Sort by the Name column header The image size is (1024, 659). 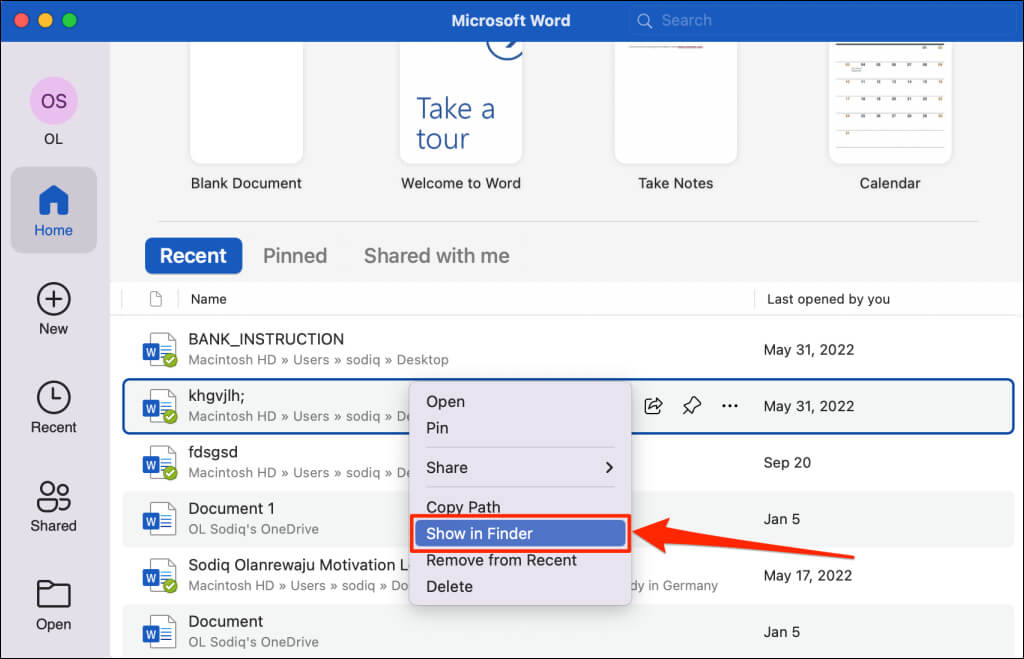[x=209, y=299]
